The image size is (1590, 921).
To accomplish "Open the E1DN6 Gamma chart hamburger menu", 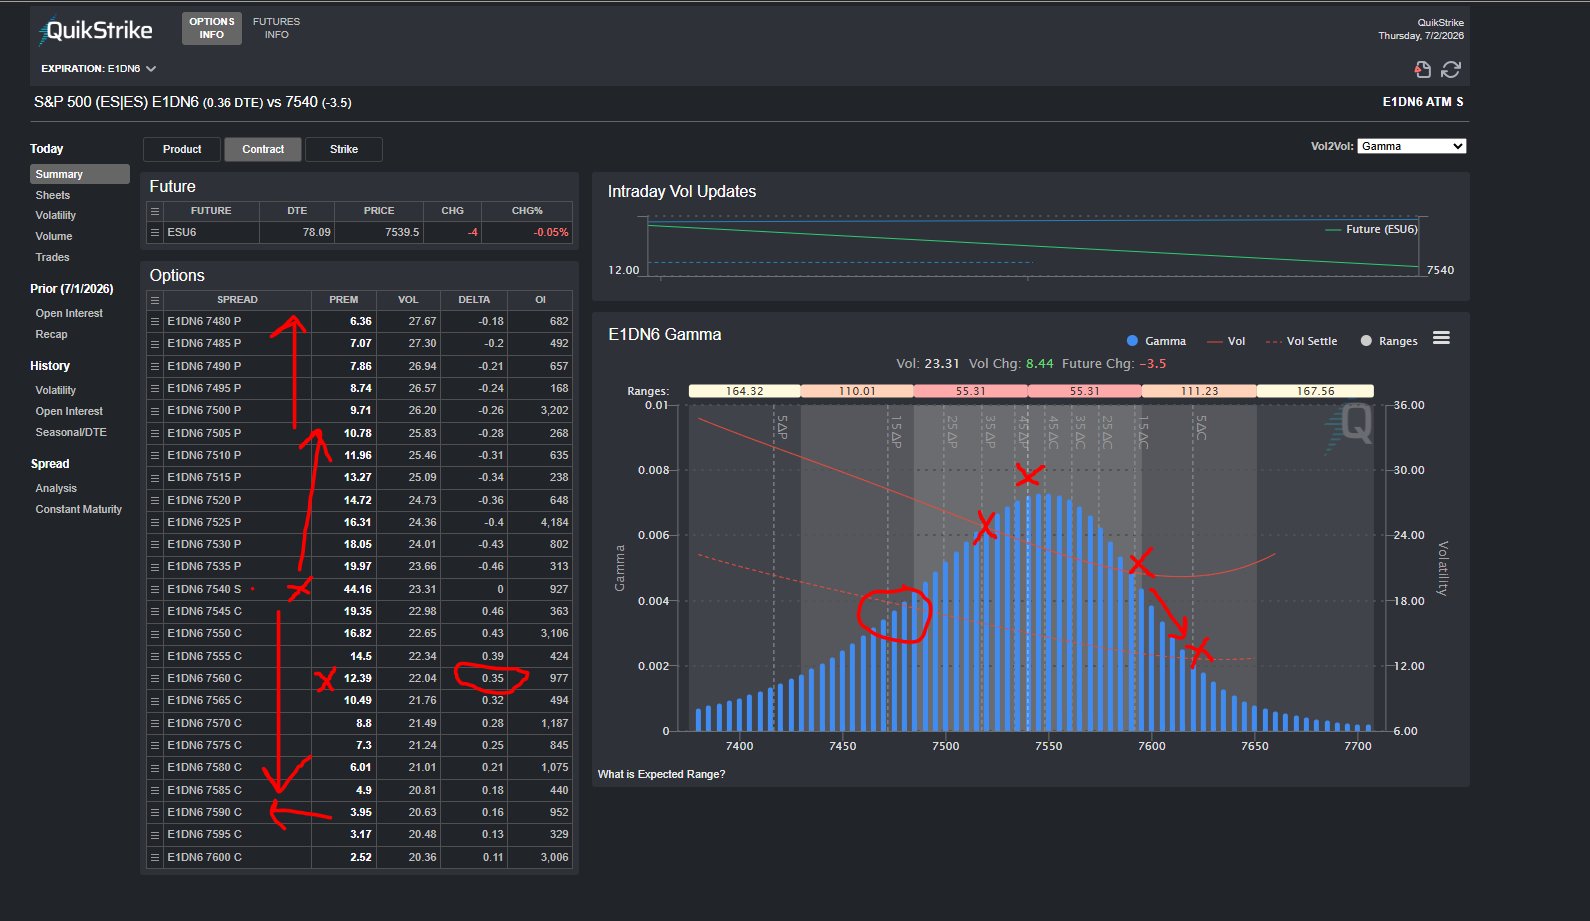I will [1441, 338].
